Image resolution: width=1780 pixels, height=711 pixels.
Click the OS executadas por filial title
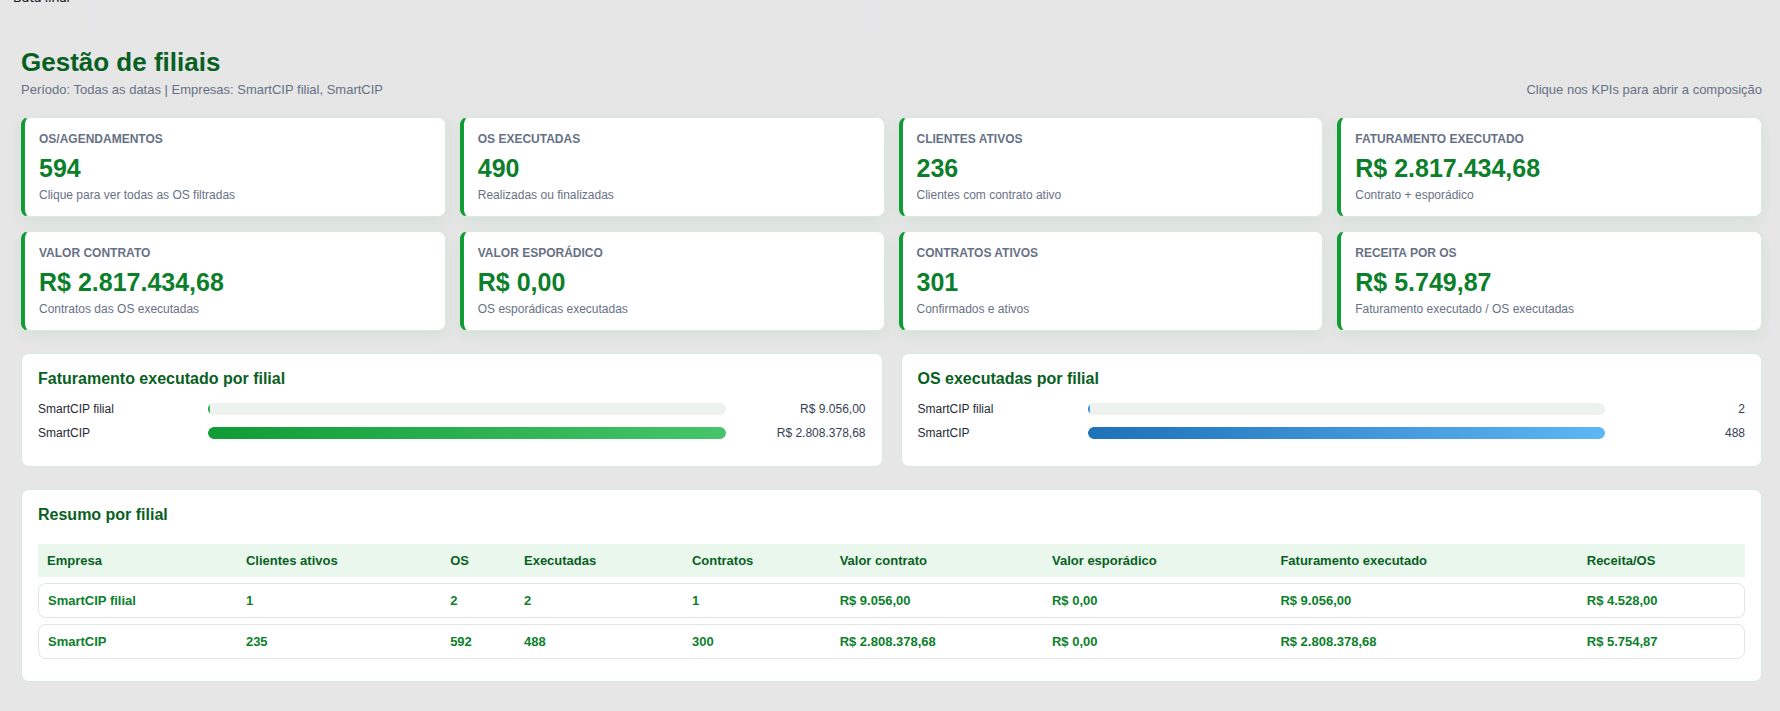[1008, 378]
